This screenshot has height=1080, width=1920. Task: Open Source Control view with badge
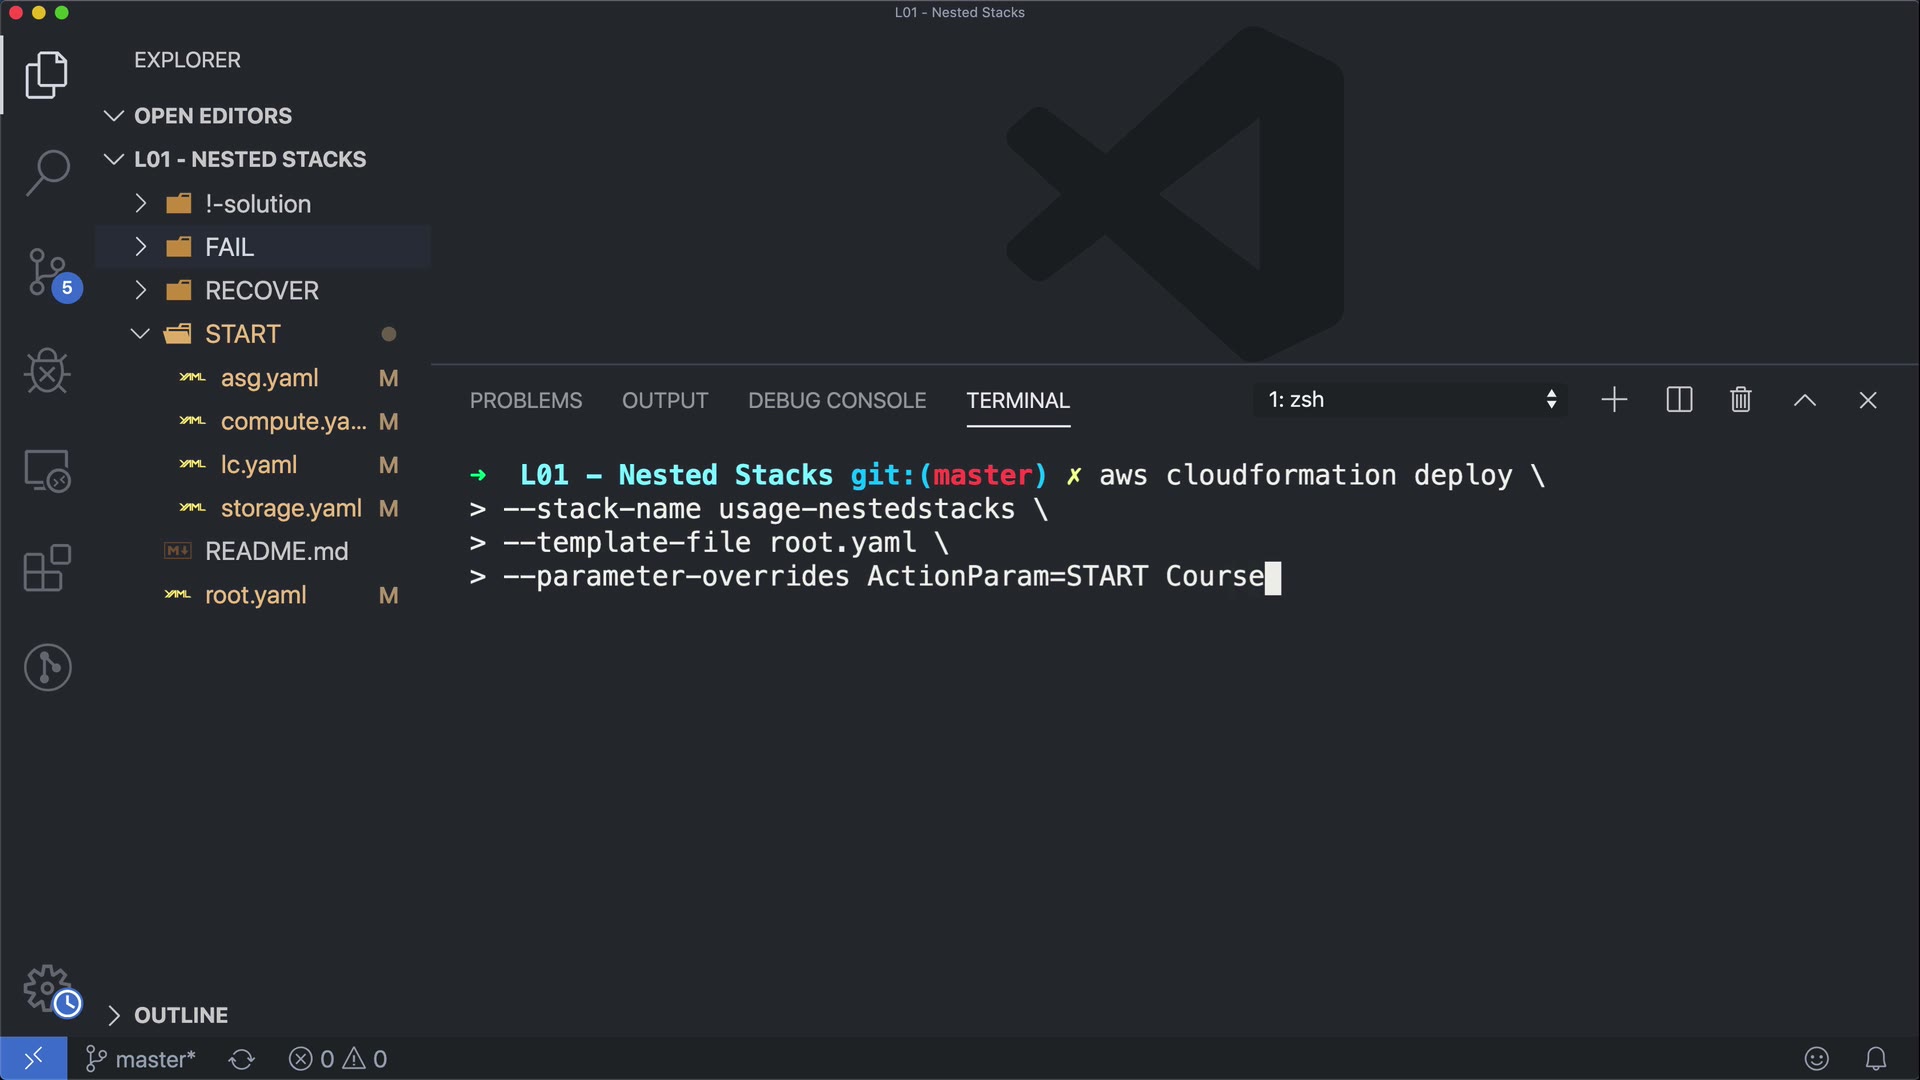pyautogui.click(x=47, y=272)
